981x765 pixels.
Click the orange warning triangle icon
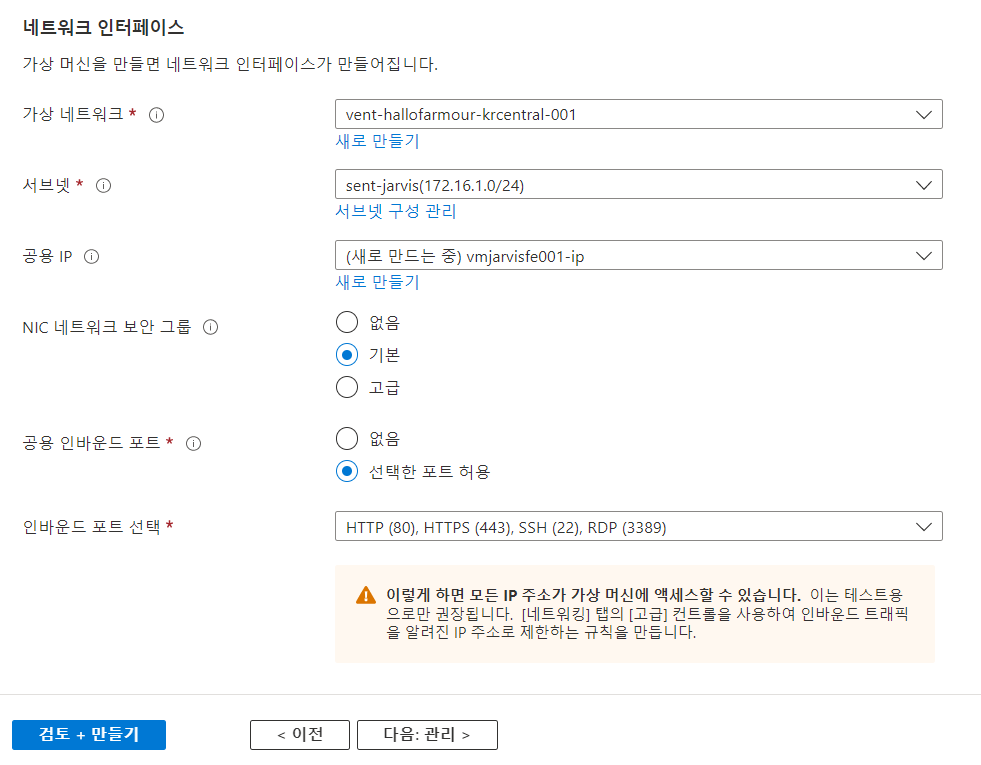coord(365,595)
